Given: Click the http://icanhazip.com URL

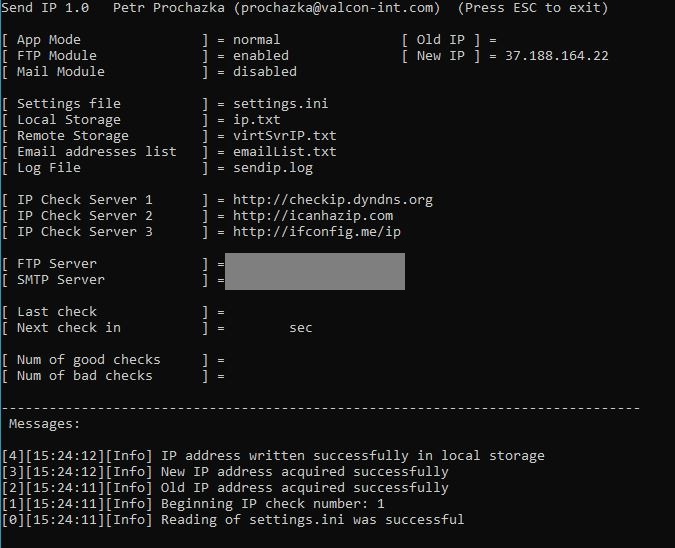Looking at the screenshot, I should 313,216.
